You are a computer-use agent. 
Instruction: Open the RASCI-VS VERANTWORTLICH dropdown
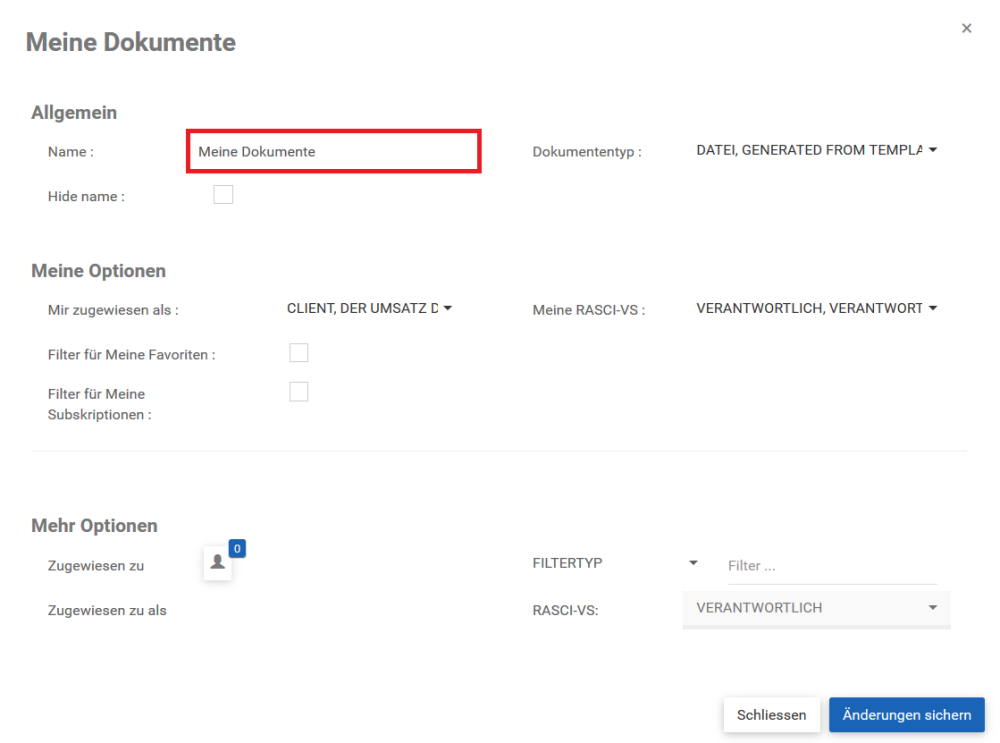(816, 608)
